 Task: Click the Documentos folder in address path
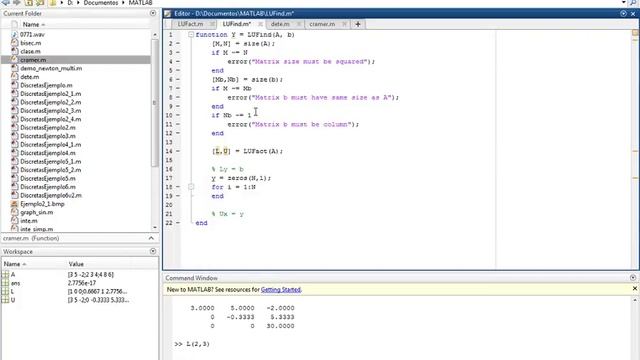tap(101, 3)
